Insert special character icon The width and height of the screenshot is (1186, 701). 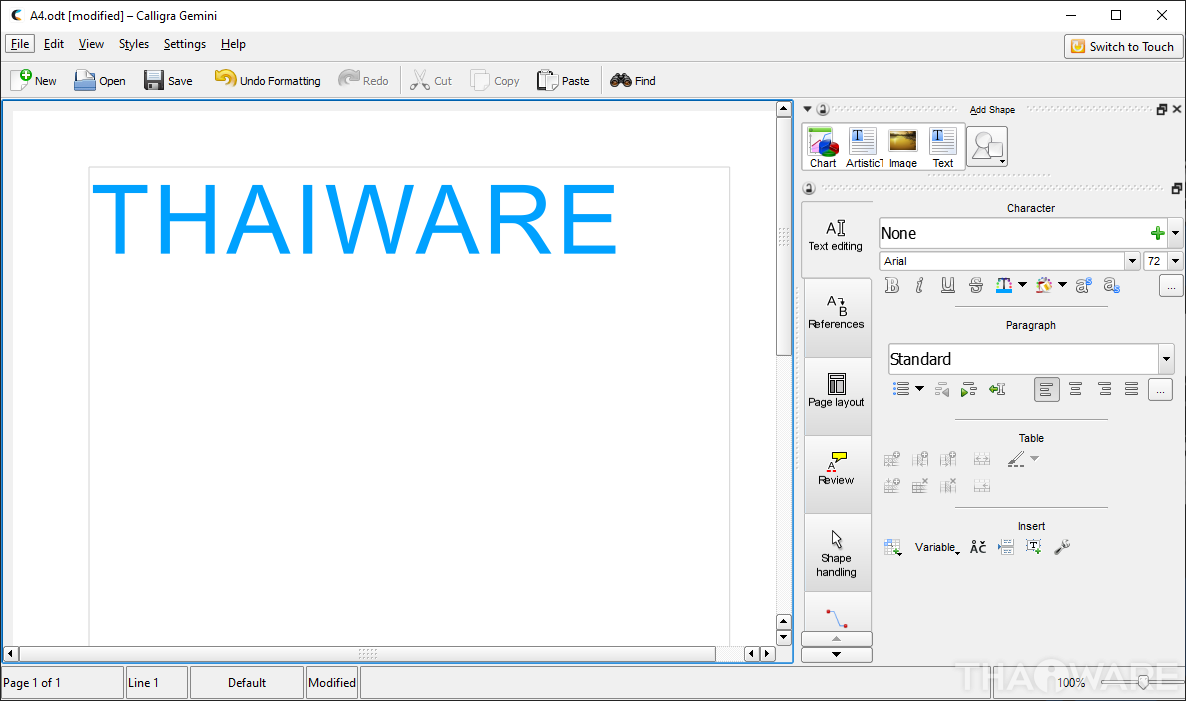[x=978, y=547]
